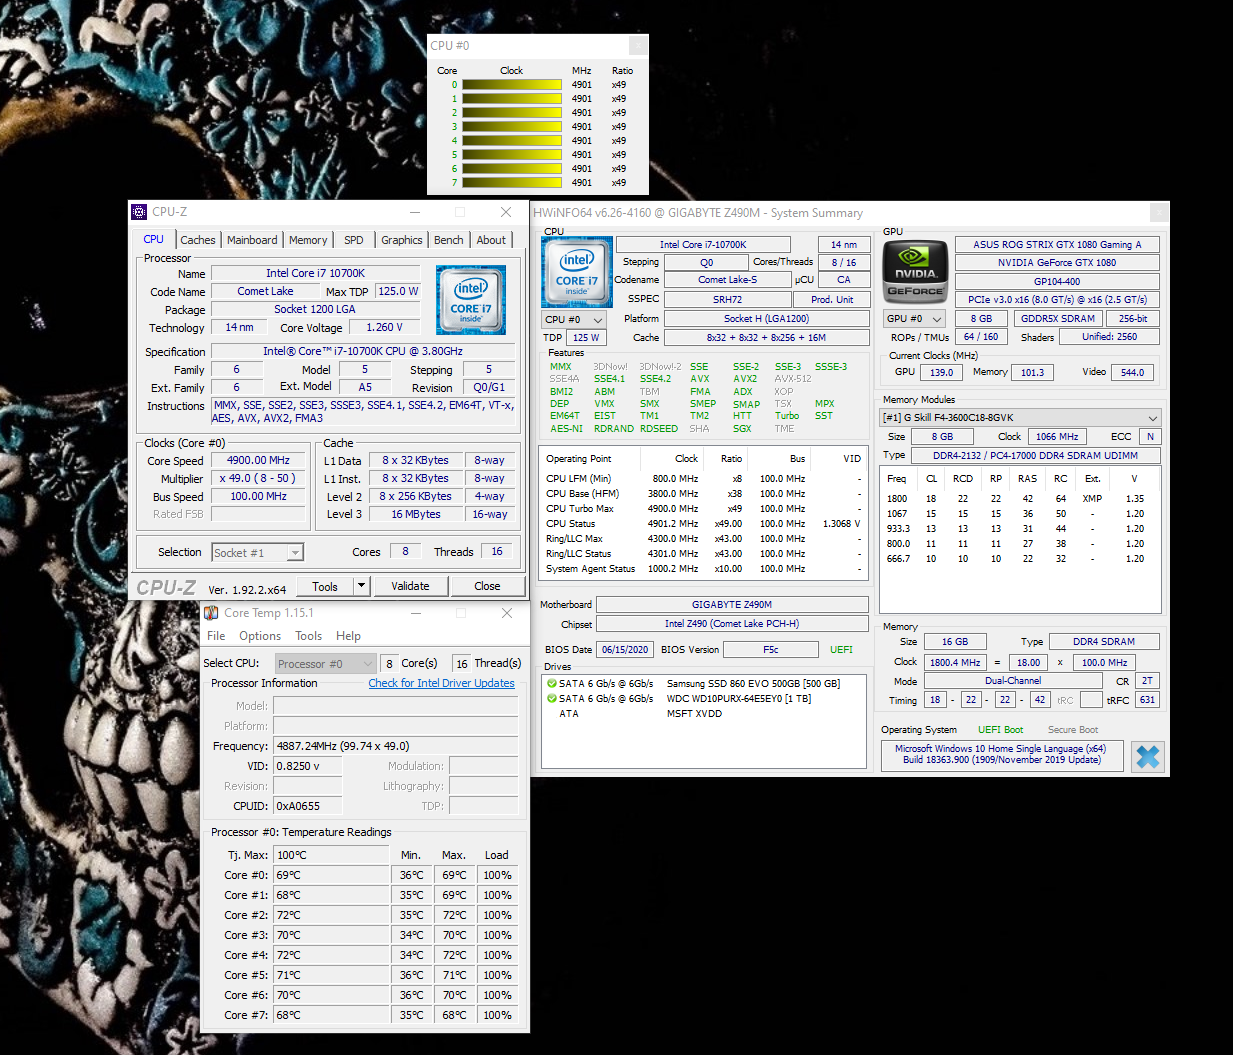
Task: Click the Package field Socket 1200 LGA
Action: (x=315, y=309)
